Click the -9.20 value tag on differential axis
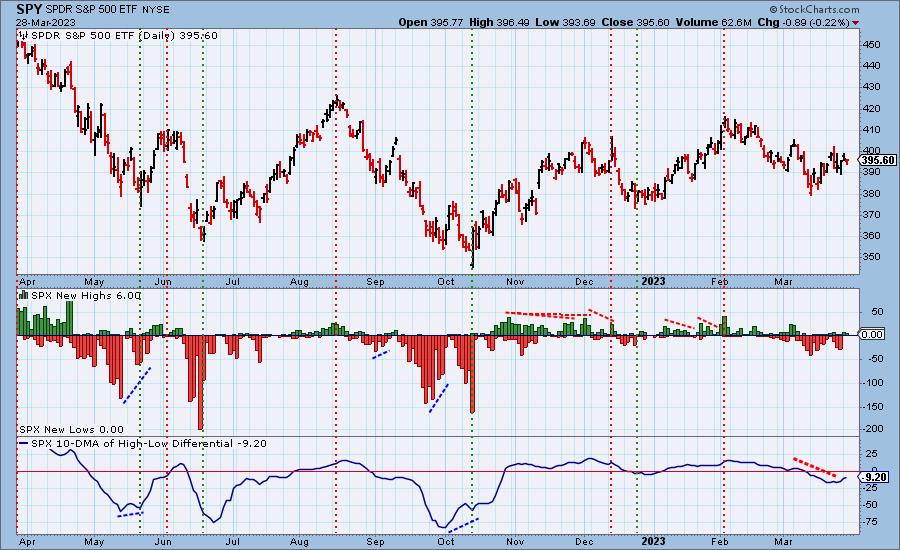Screen dimensions: 900x550 coord(875,477)
